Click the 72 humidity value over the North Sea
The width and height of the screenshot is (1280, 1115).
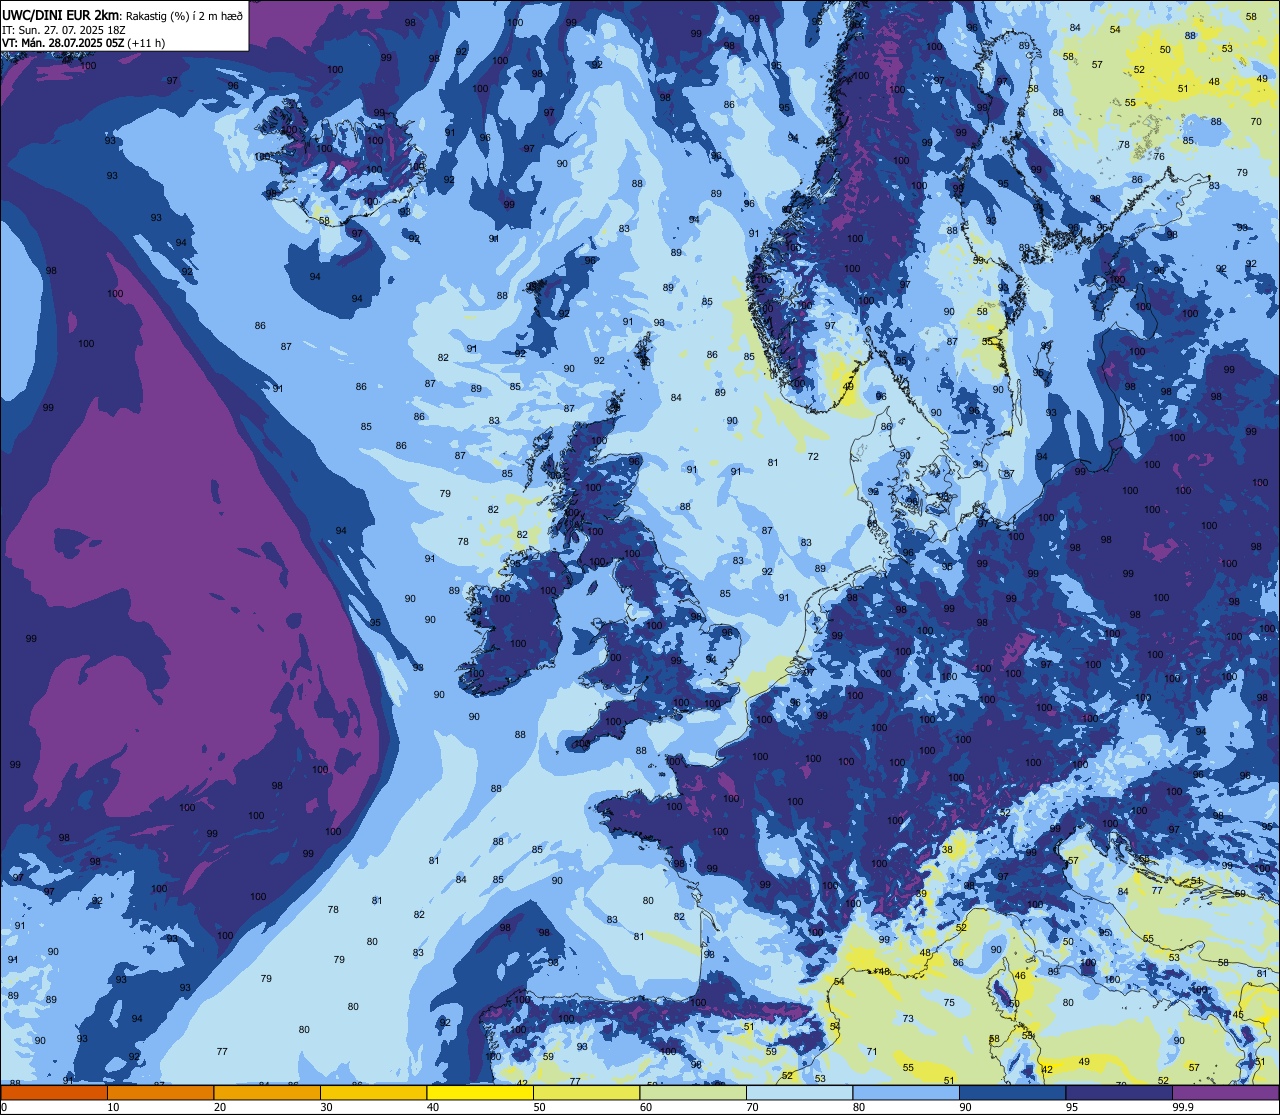813,457
